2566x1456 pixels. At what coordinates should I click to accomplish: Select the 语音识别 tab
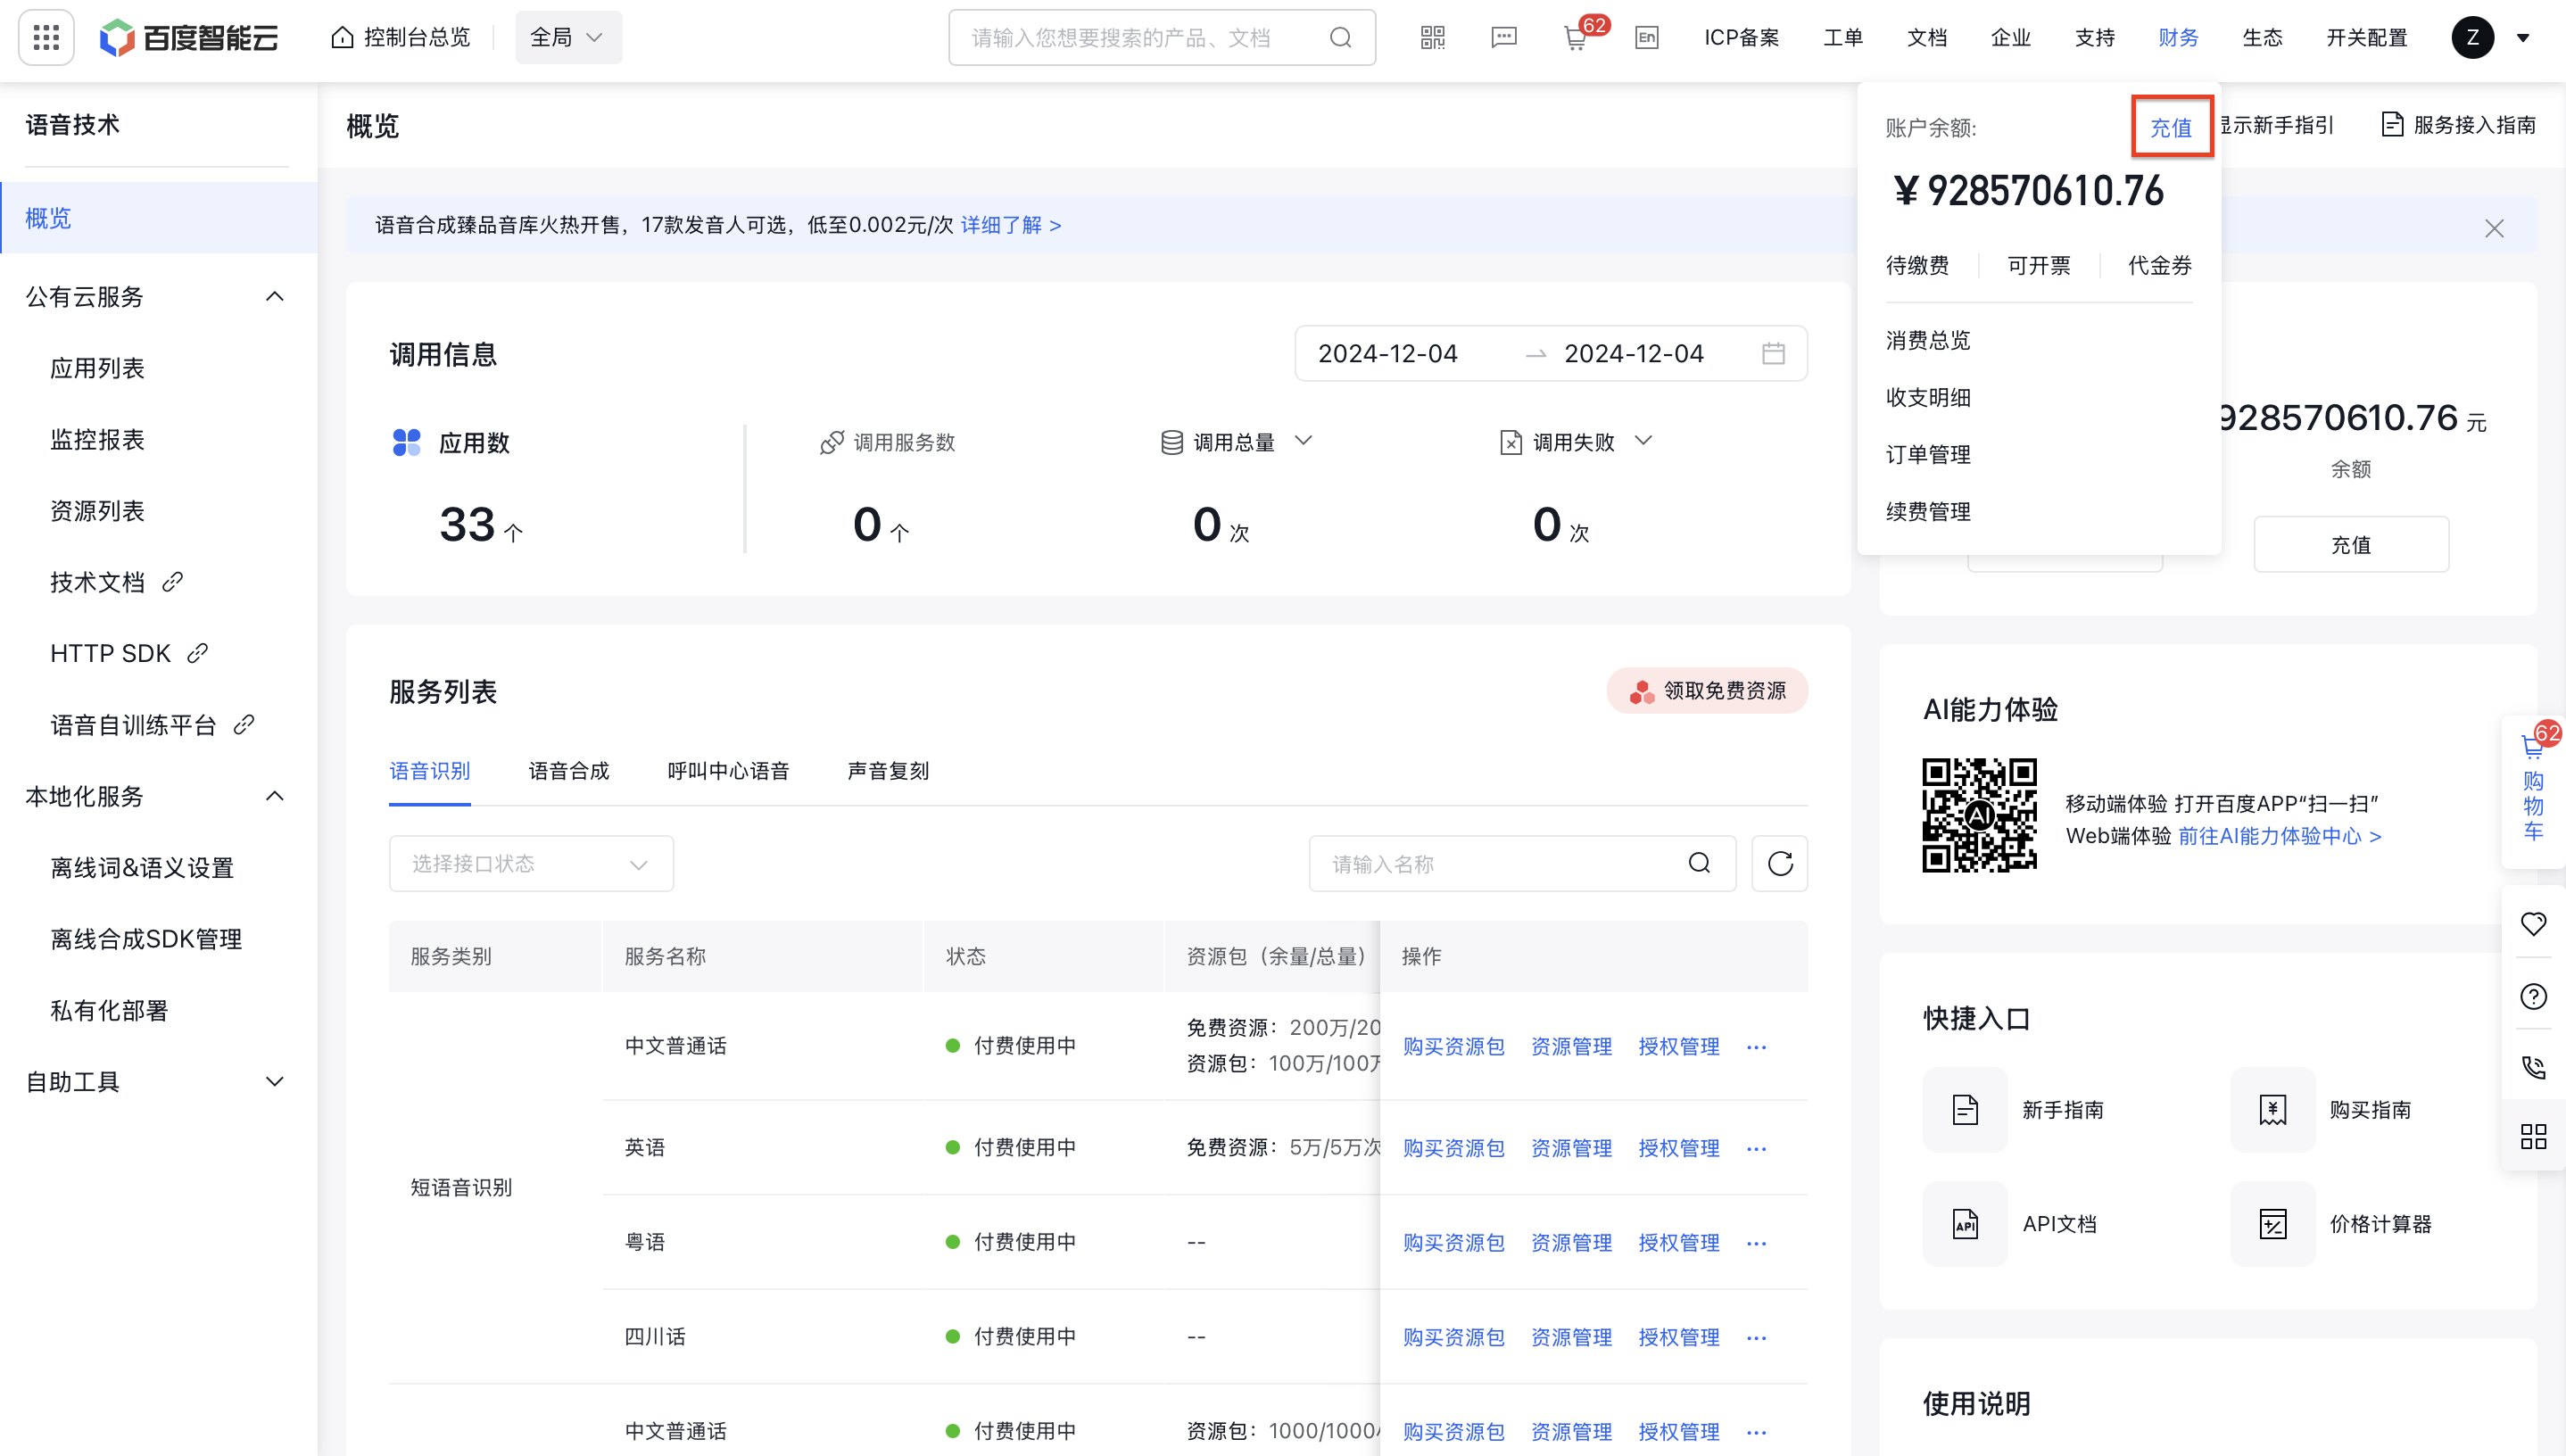click(x=429, y=771)
